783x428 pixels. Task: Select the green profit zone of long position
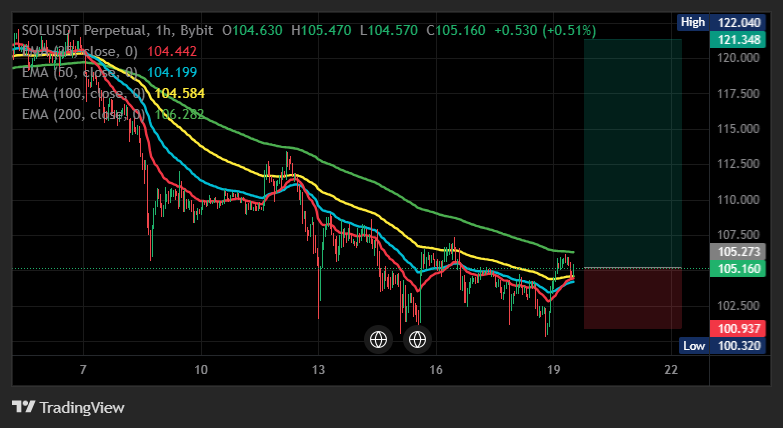[633, 153]
